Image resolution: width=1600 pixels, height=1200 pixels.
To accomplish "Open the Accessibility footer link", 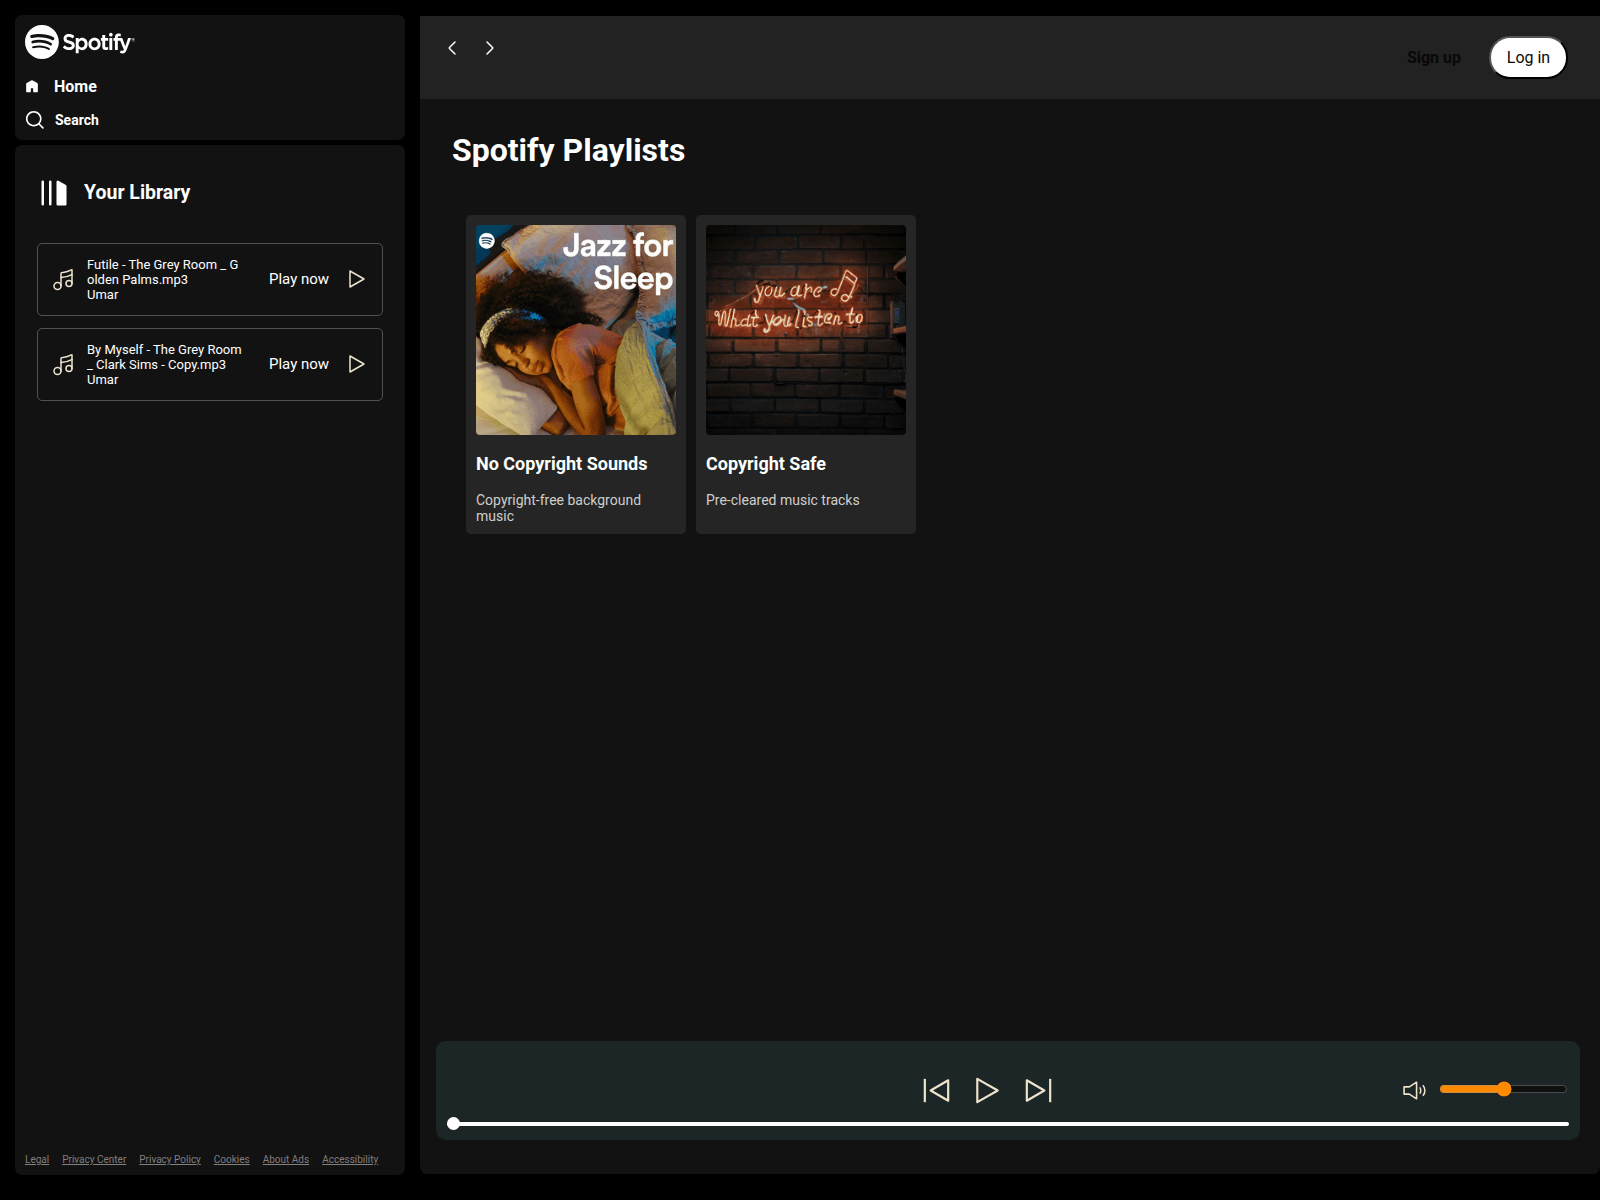I will (x=350, y=1160).
